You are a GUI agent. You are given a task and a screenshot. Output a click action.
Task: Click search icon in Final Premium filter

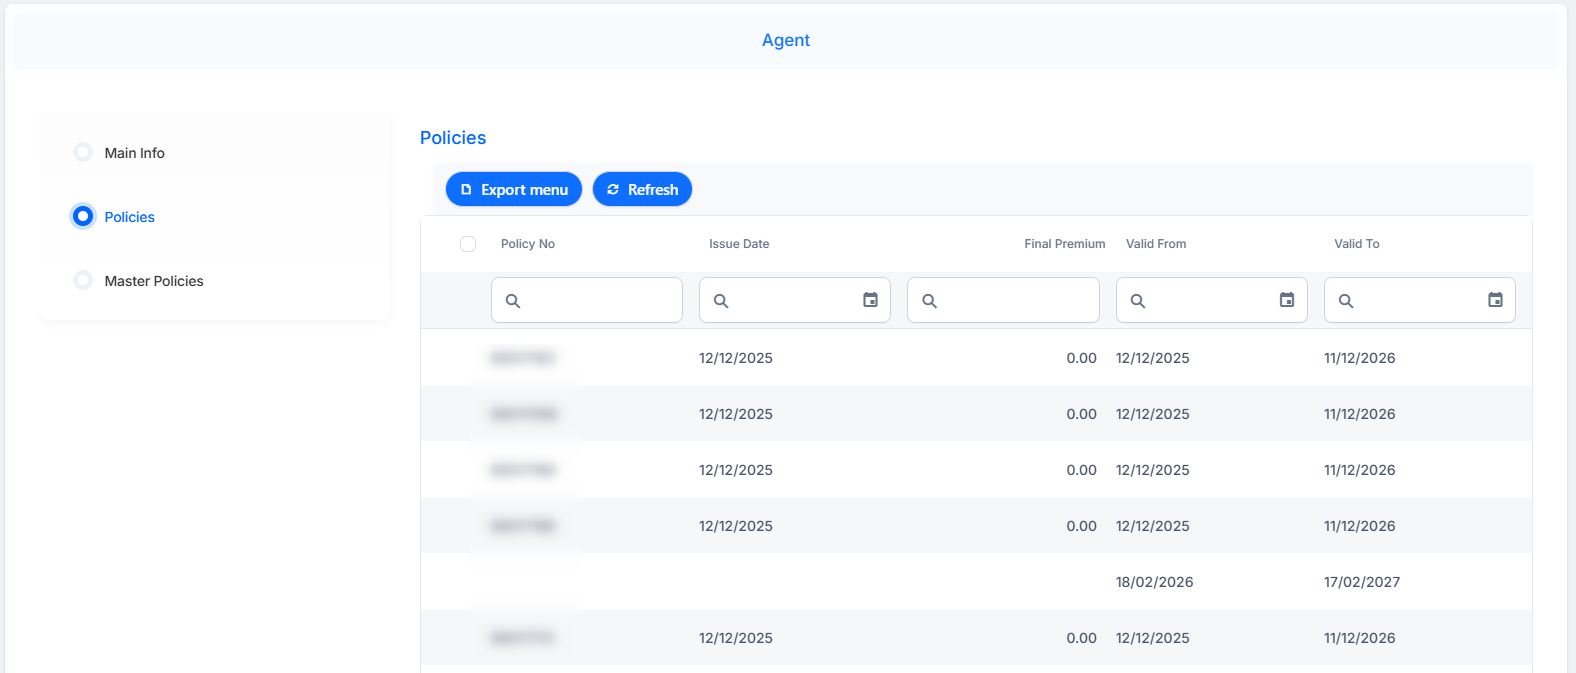coord(929,301)
